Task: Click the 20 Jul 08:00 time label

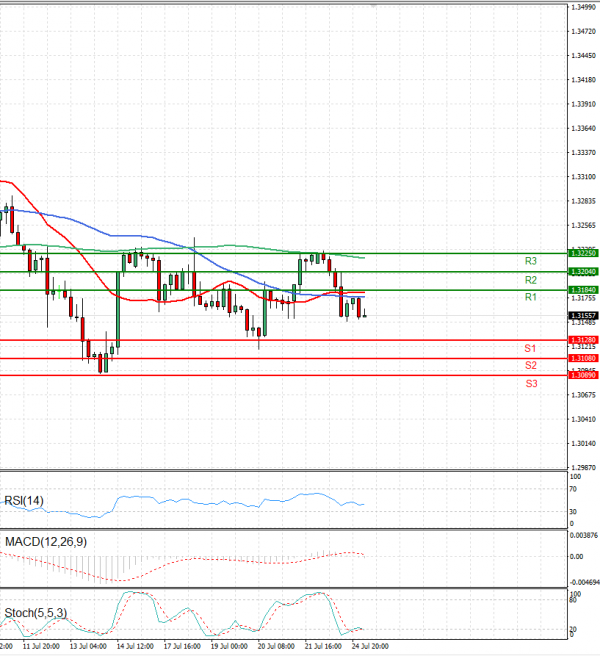Action: tap(276, 646)
